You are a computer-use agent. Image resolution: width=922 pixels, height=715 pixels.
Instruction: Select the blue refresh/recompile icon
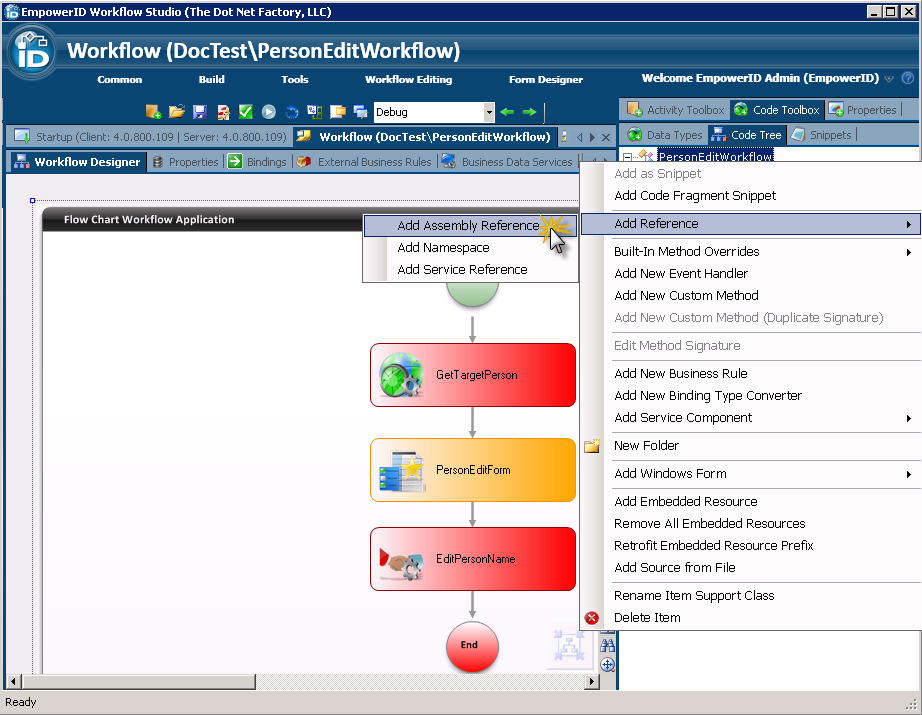[x=291, y=112]
